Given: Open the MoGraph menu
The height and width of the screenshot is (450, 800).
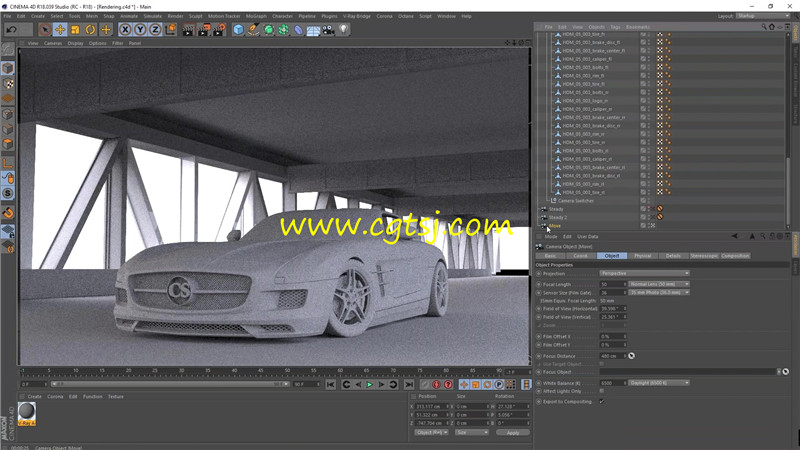Looking at the screenshot, I should 256,16.
